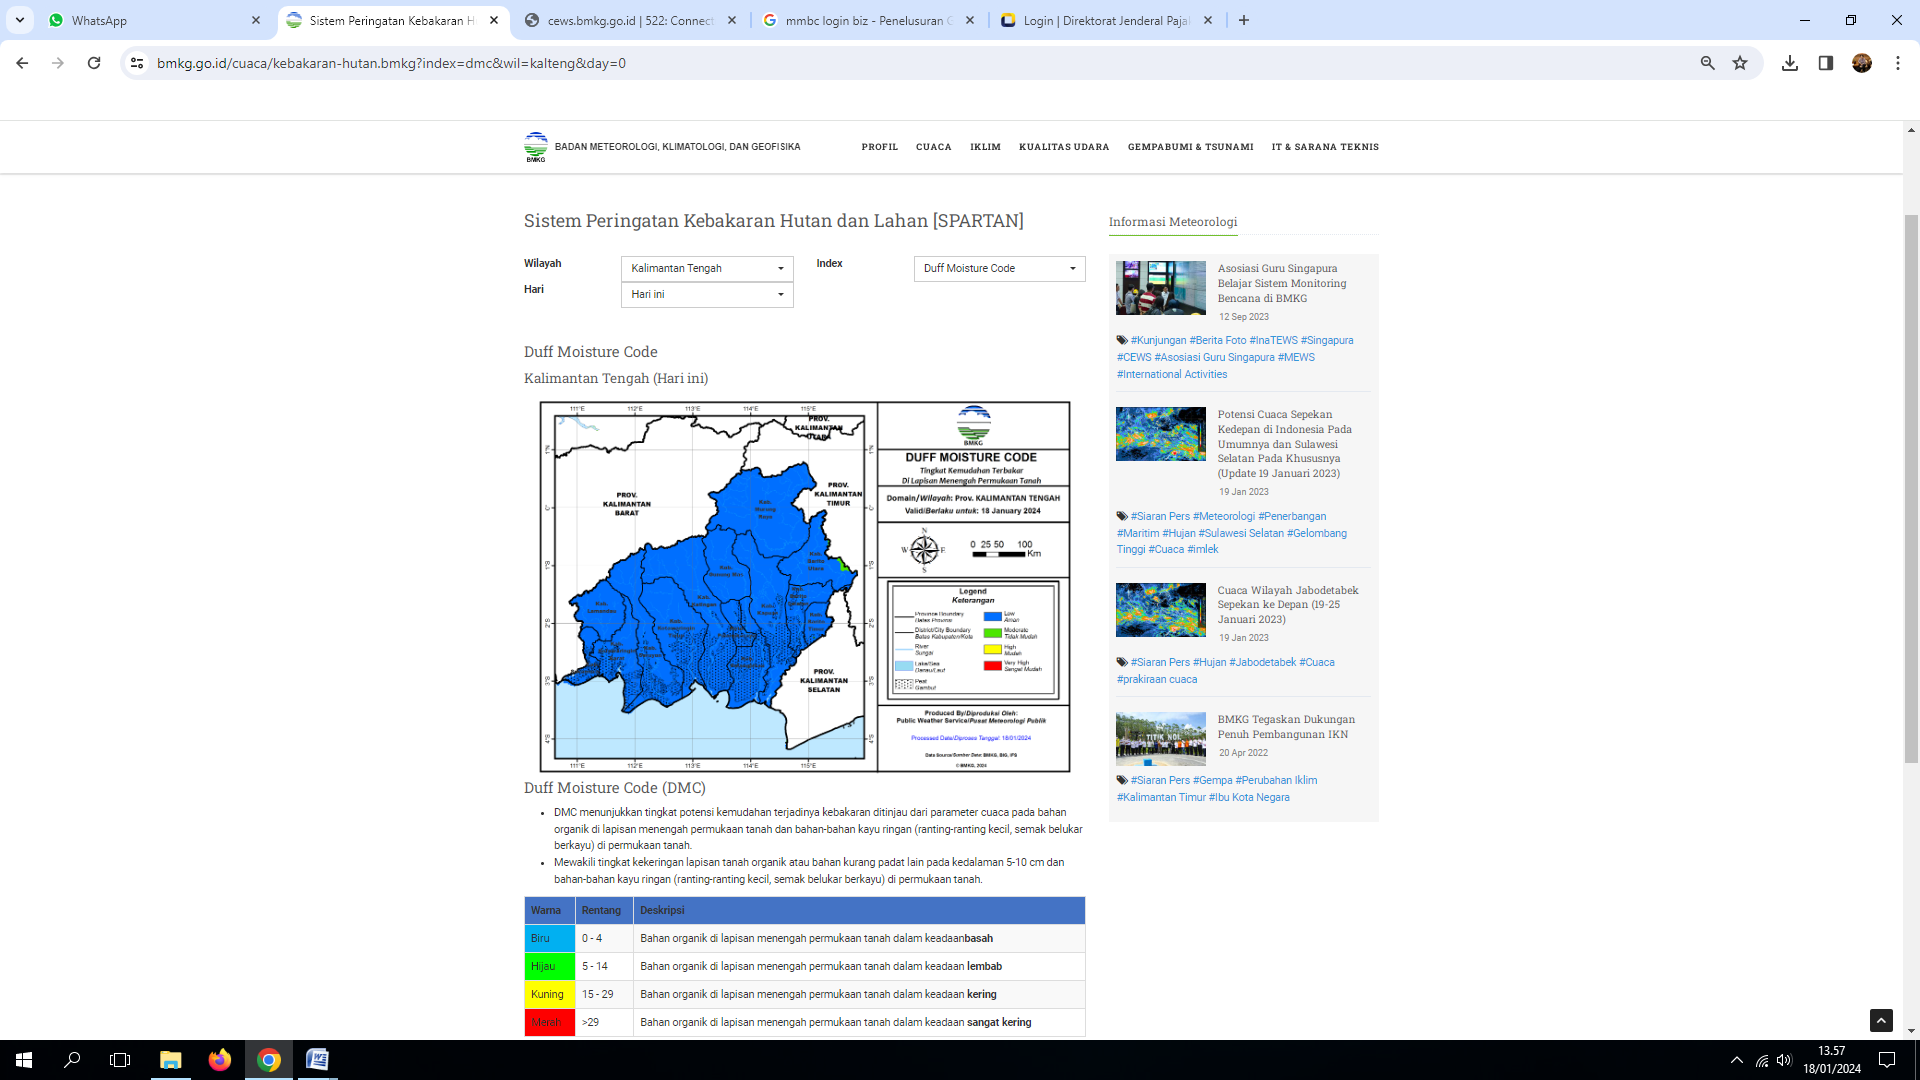Go back to previous page
The height and width of the screenshot is (1080, 1920).
(x=22, y=63)
